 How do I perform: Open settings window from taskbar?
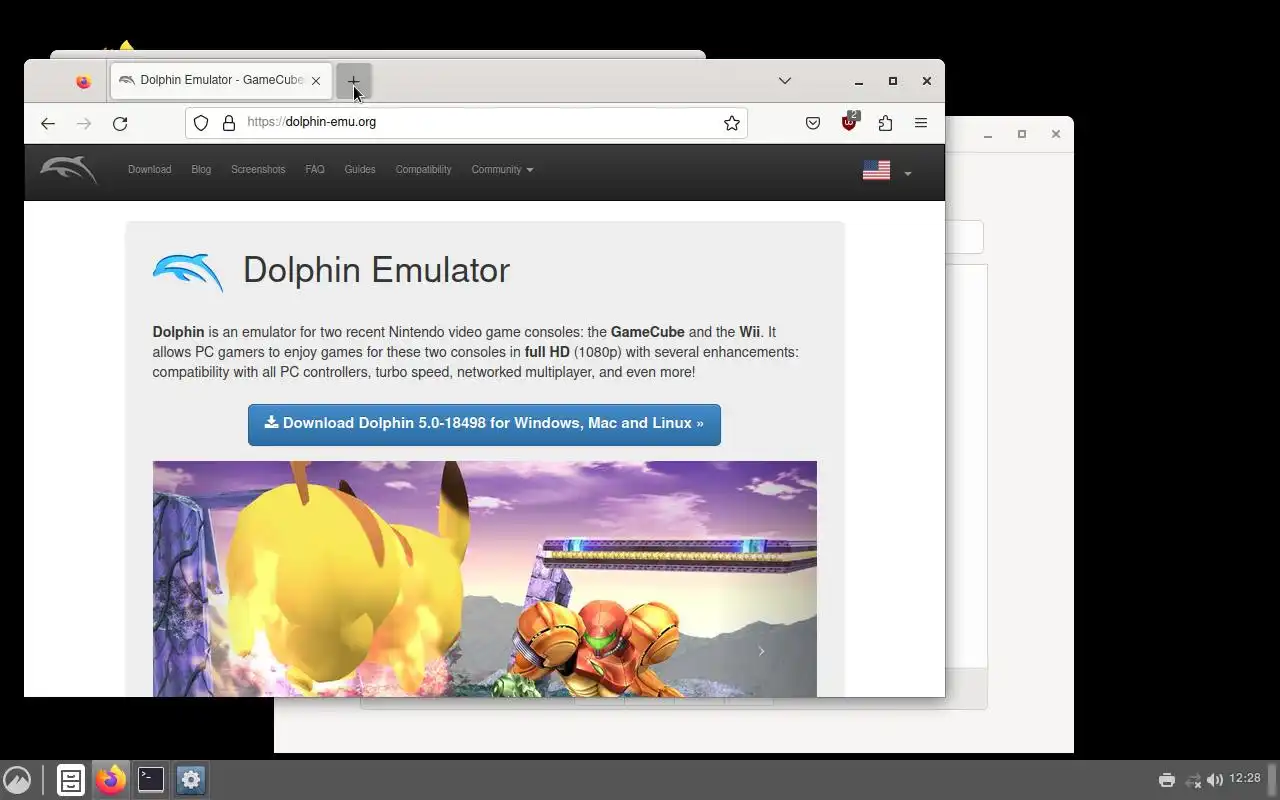(x=191, y=780)
